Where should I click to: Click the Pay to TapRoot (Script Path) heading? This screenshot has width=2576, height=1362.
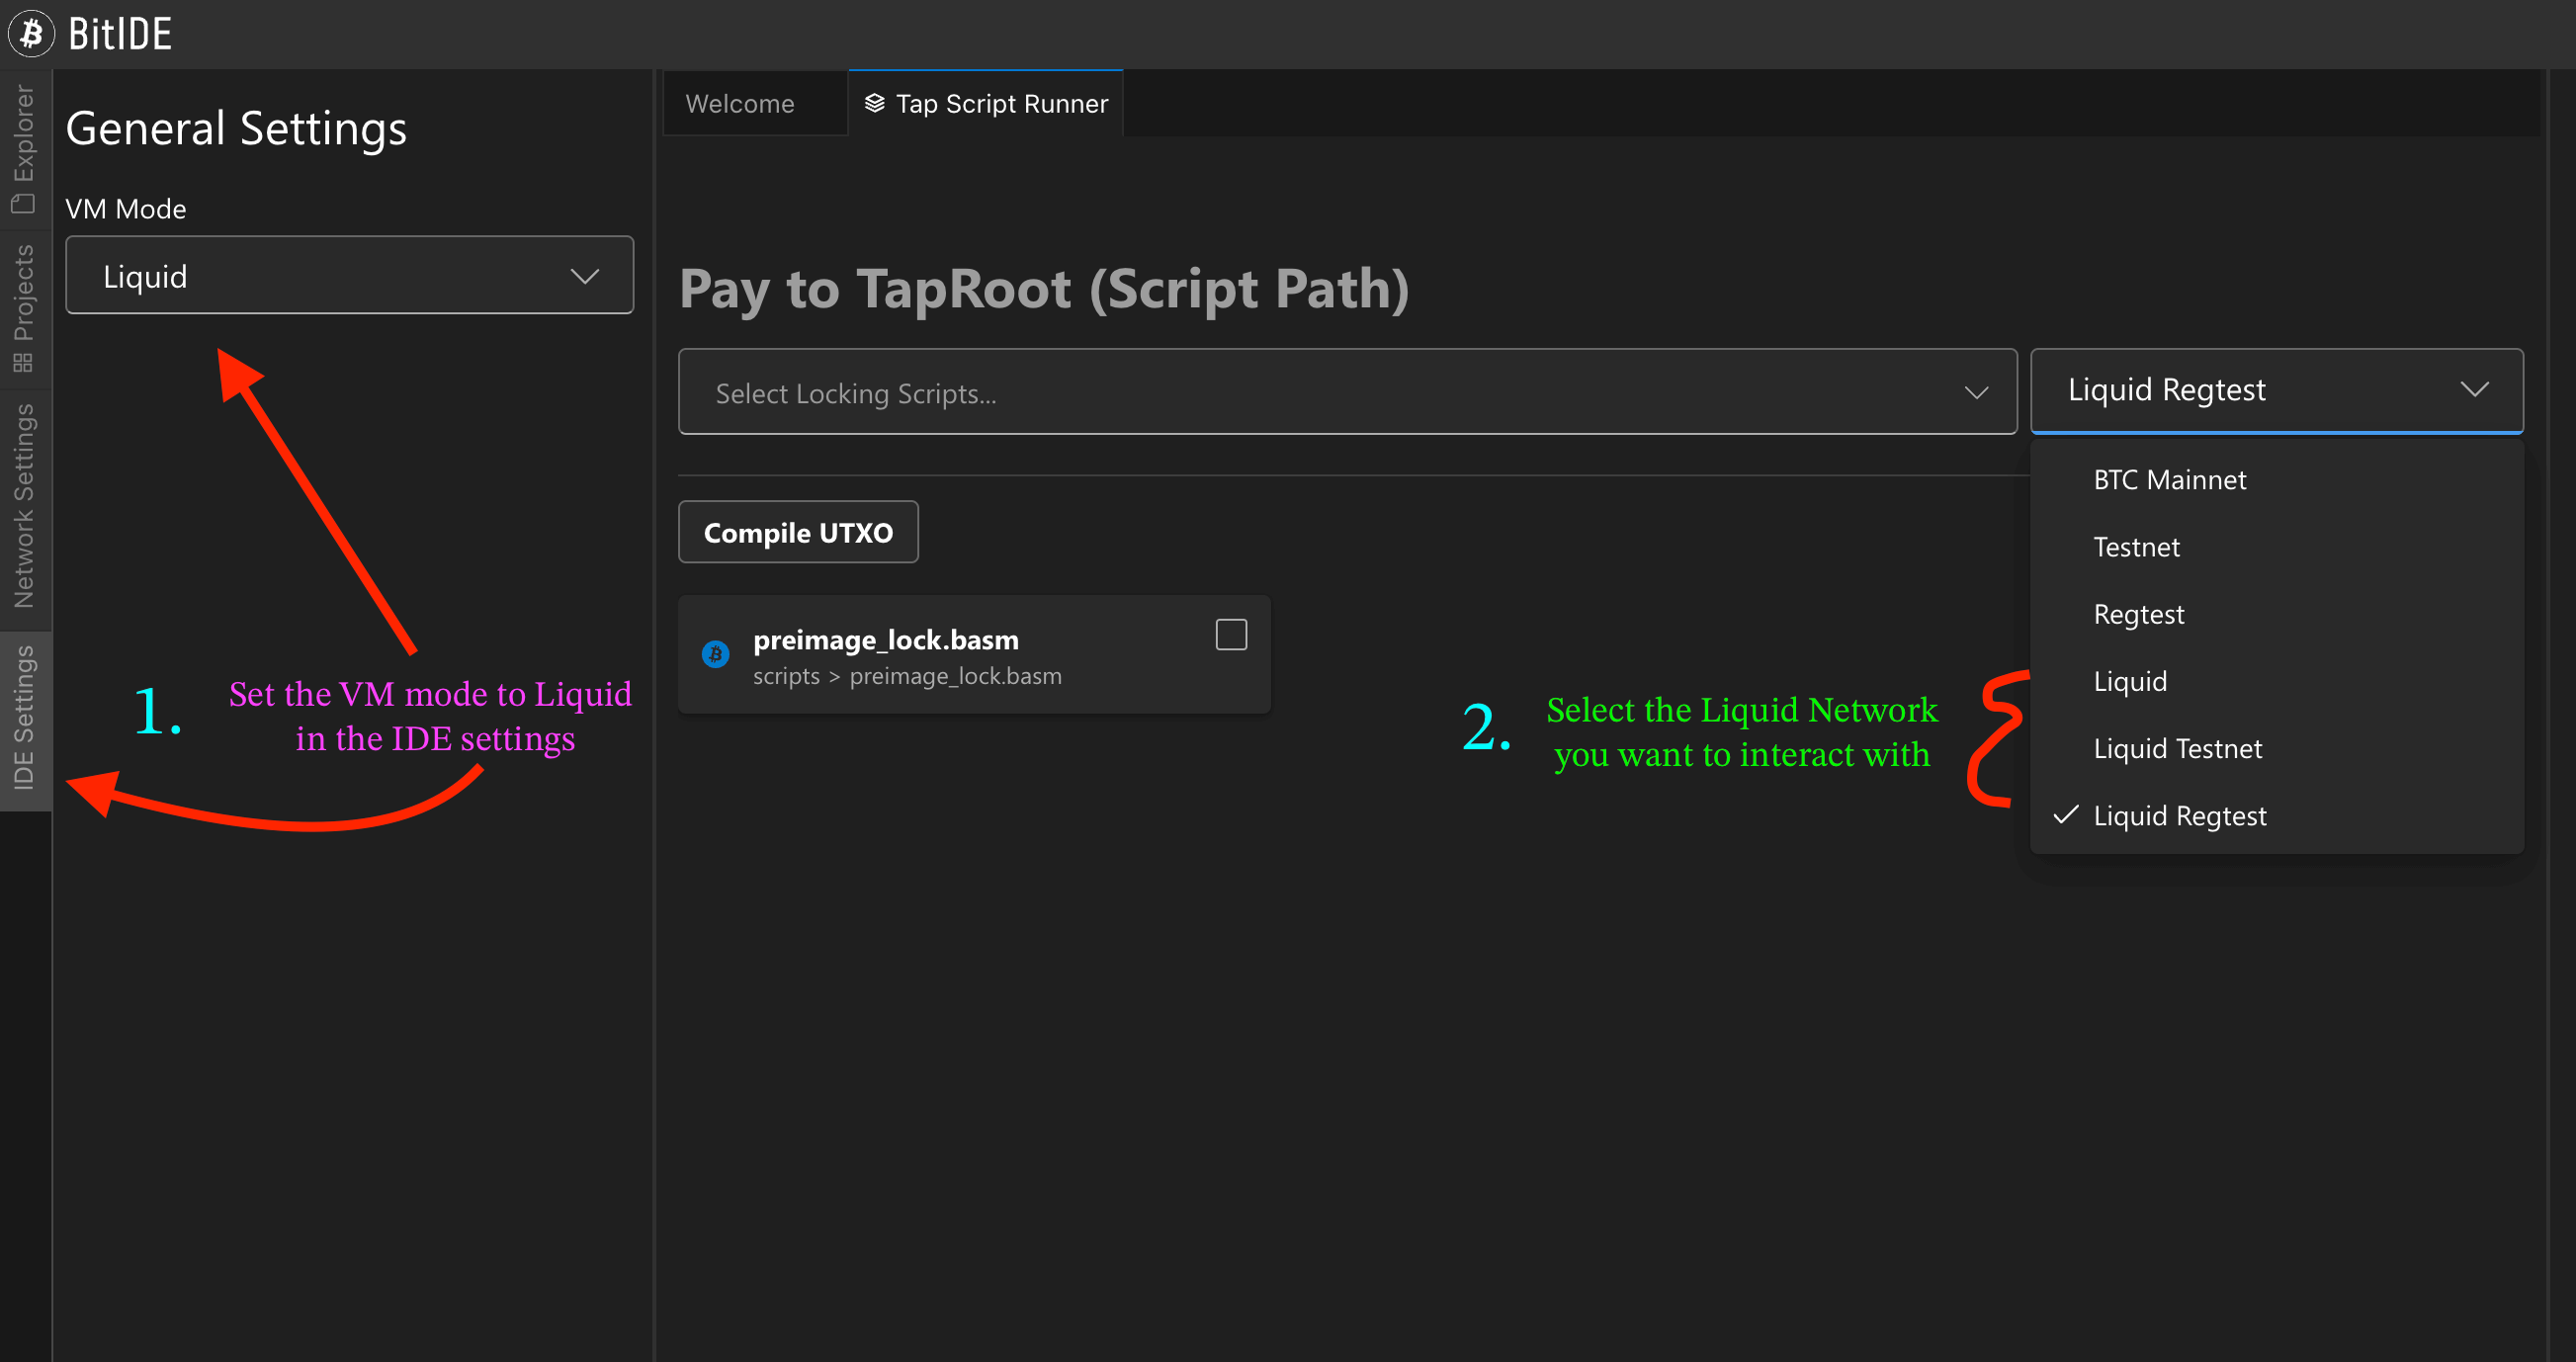tap(1044, 290)
